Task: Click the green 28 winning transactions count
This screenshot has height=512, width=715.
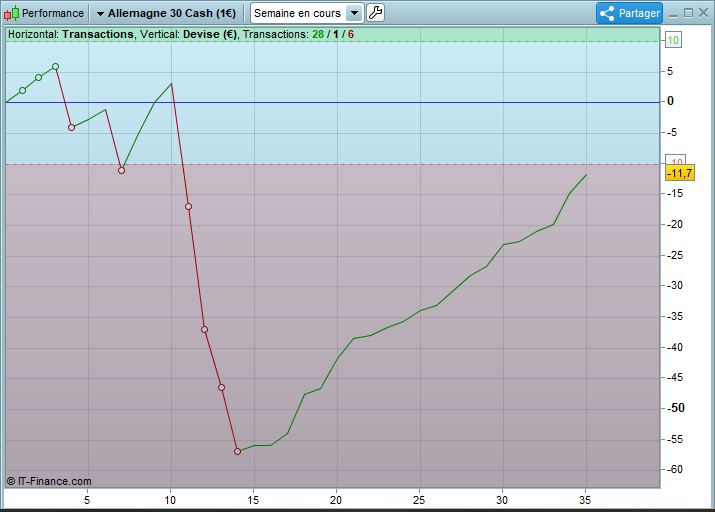Action: click(318, 34)
